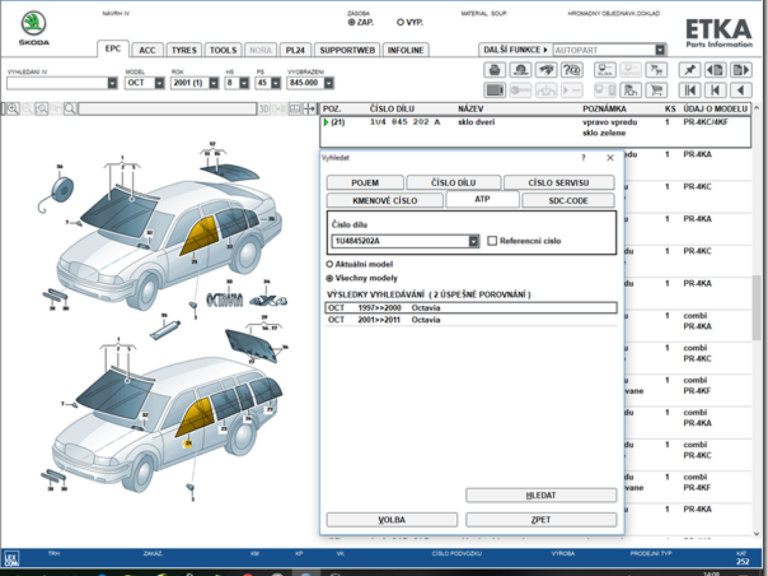Enable the Referencní císlo checkbox

click(492, 241)
